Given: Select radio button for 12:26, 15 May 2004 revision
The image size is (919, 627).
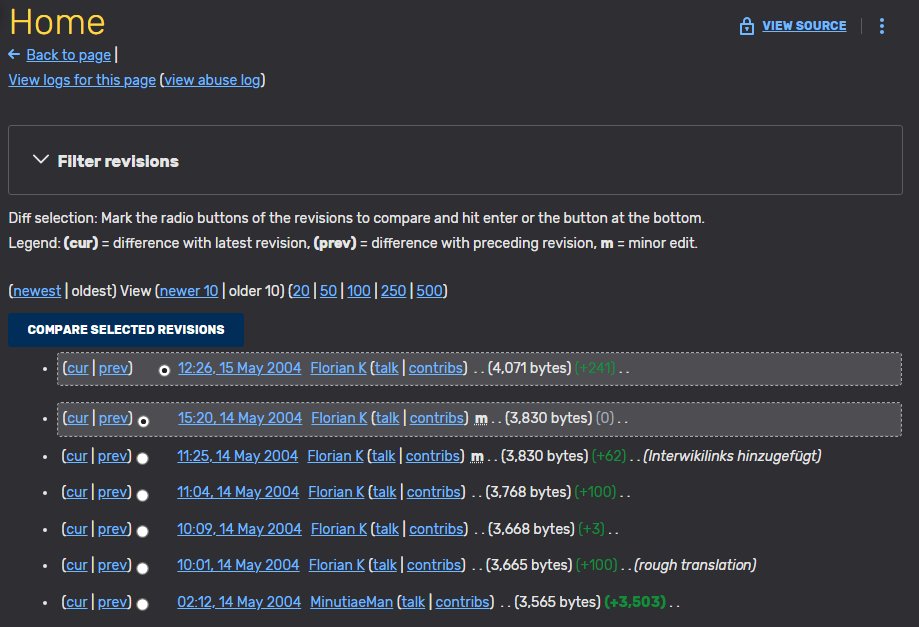Looking at the screenshot, I should tap(164, 370).
